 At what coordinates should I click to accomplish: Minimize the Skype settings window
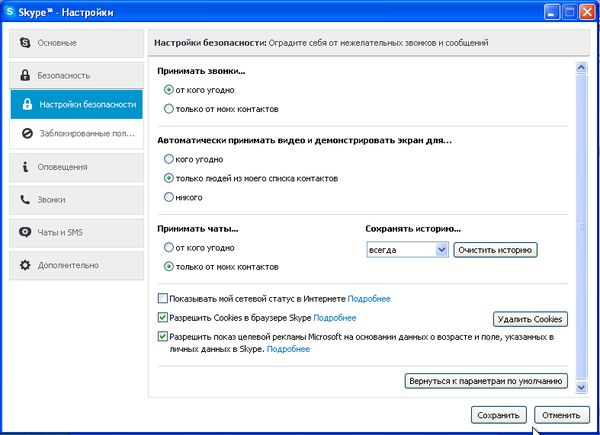click(x=551, y=12)
